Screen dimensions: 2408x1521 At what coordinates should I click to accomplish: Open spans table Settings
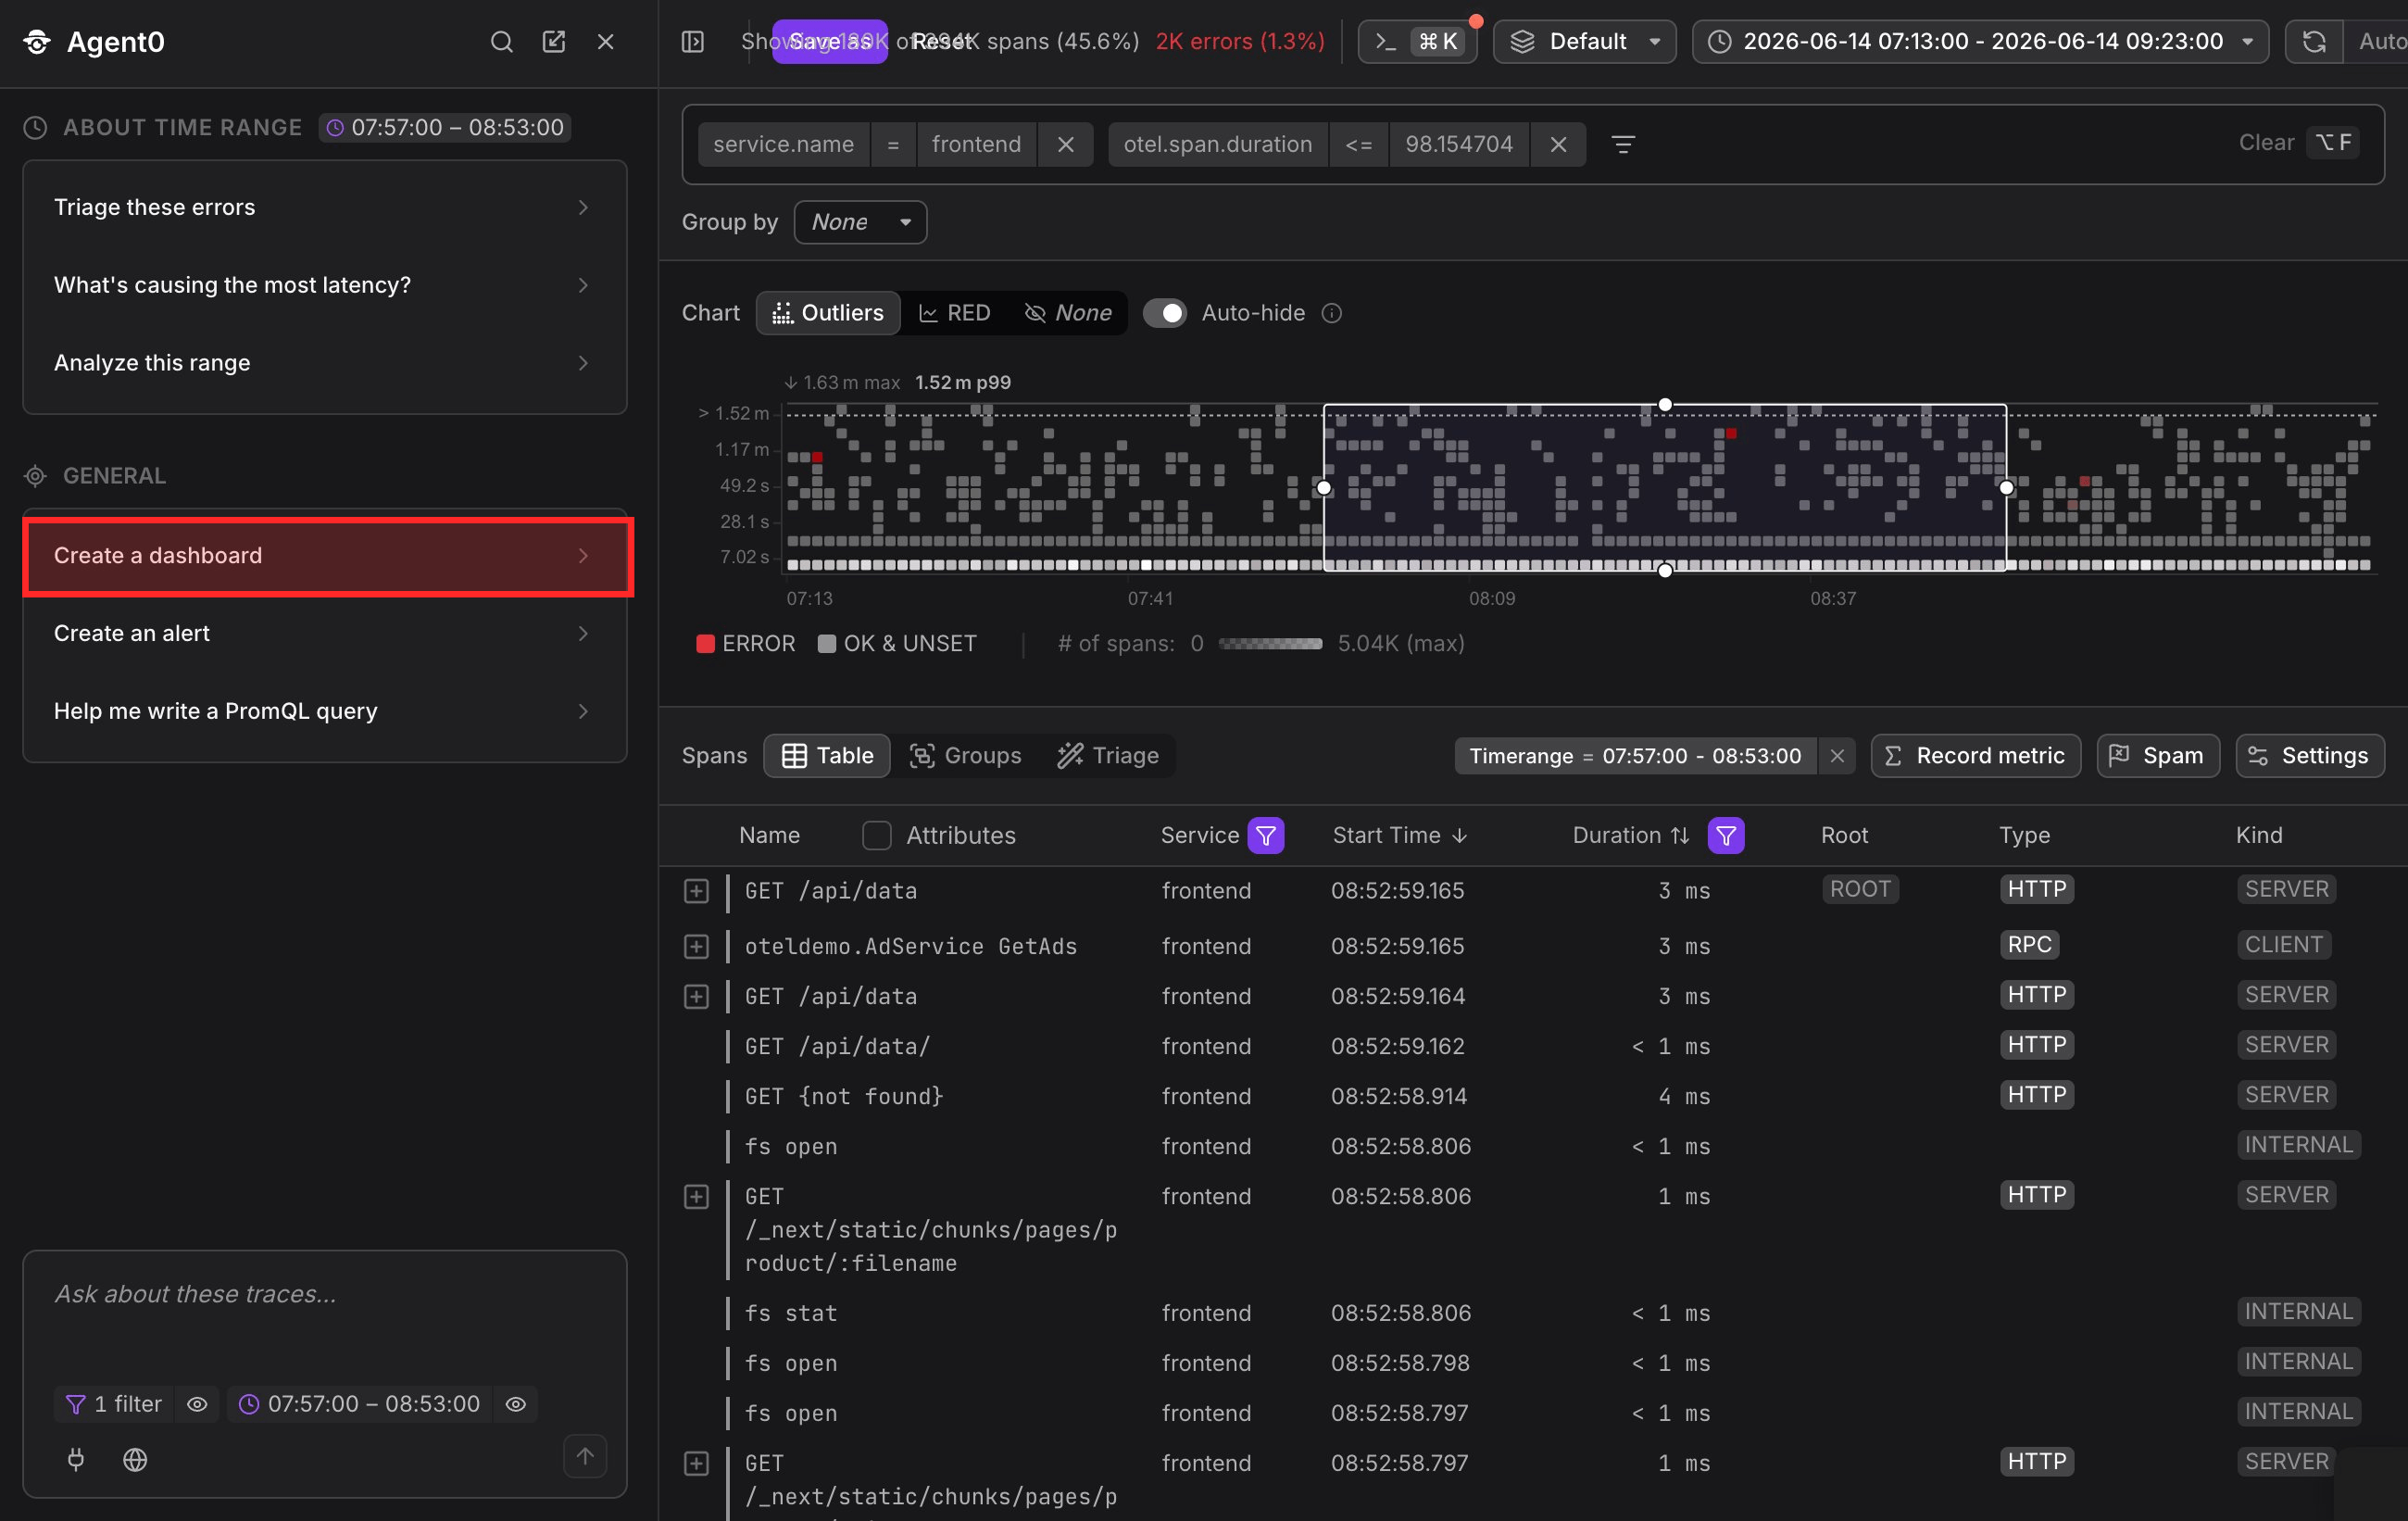pos(2309,756)
